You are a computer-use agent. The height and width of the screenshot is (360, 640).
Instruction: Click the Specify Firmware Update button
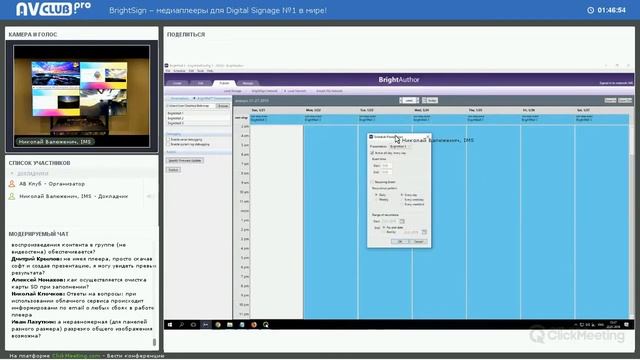pos(185,160)
